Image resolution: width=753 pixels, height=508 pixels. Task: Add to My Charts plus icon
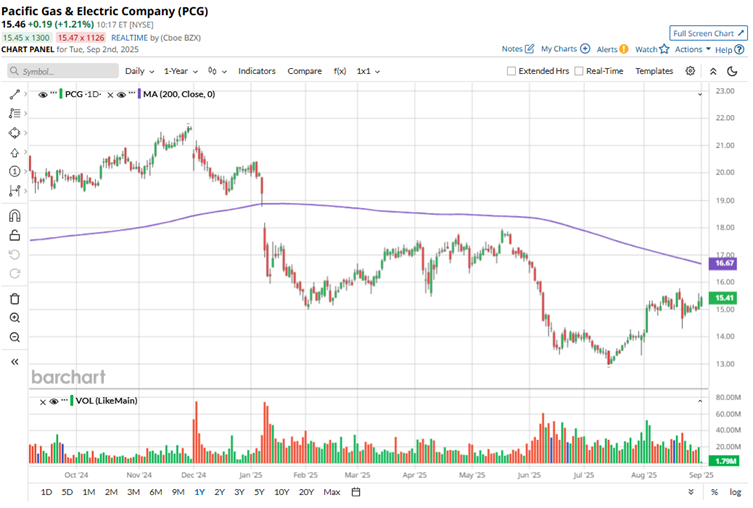tap(585, 48)
